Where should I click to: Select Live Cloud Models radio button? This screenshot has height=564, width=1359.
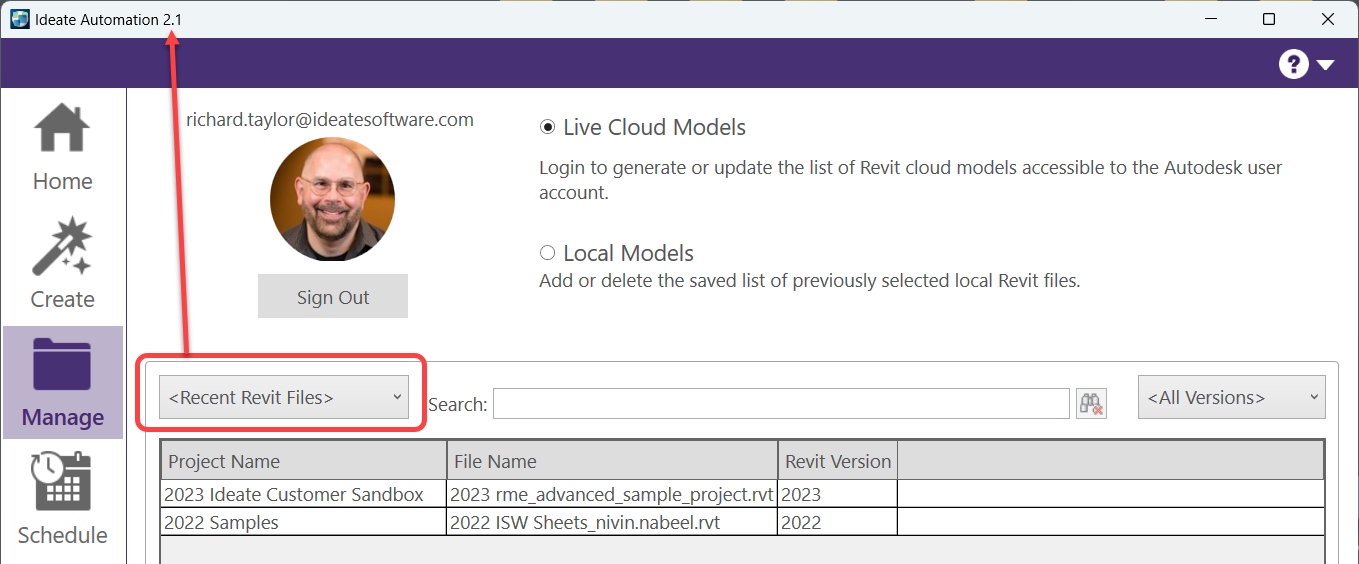pos(547,127)
